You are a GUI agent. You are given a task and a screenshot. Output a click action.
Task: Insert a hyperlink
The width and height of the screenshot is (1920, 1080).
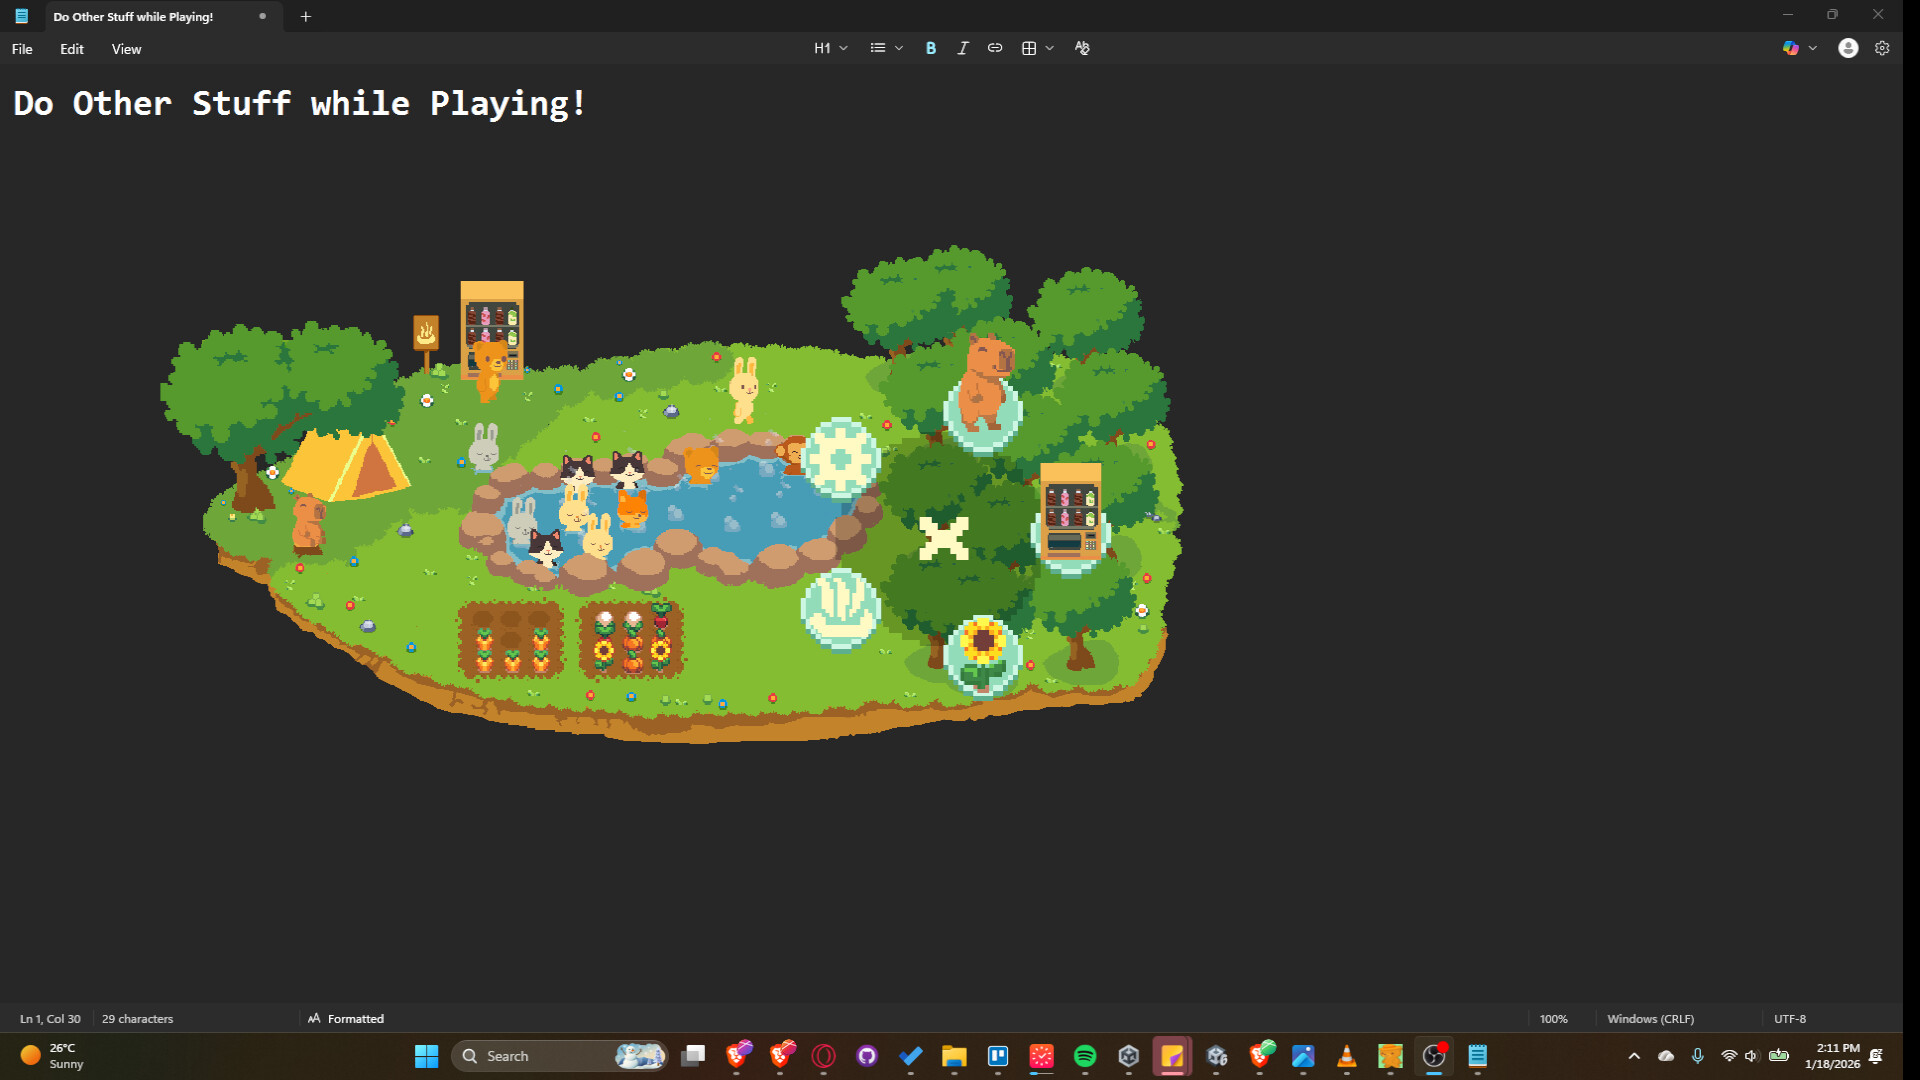(x=994, y=47)
